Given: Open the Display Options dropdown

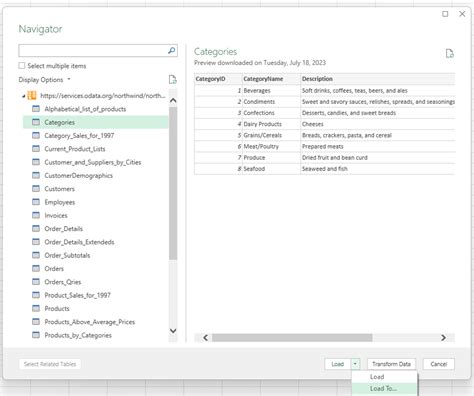Looking at the screenshot, I should [x=44, y=80].
